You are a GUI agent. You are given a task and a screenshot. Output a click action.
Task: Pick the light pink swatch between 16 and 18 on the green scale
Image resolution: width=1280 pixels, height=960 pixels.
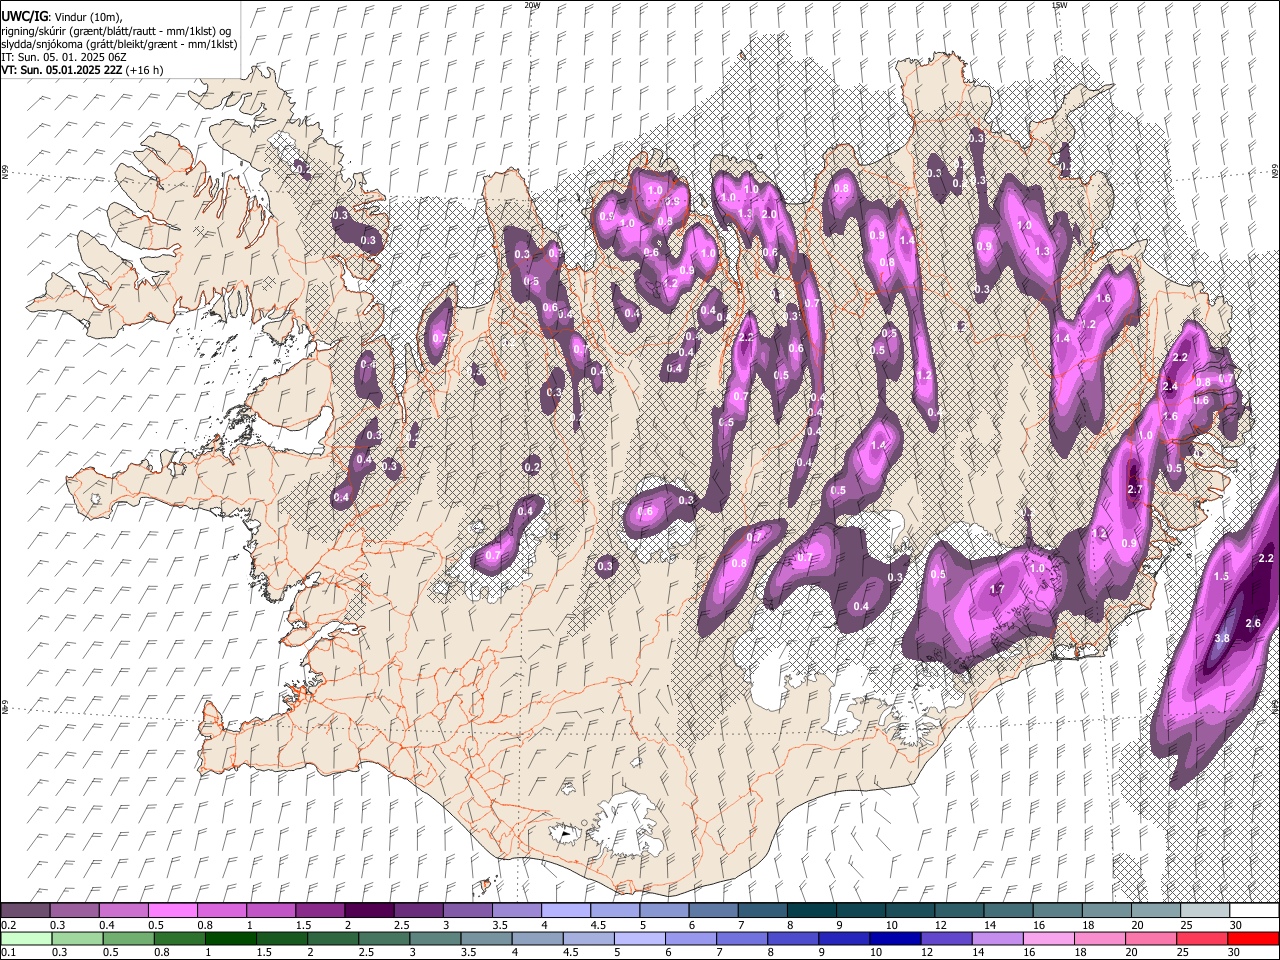1048,938
